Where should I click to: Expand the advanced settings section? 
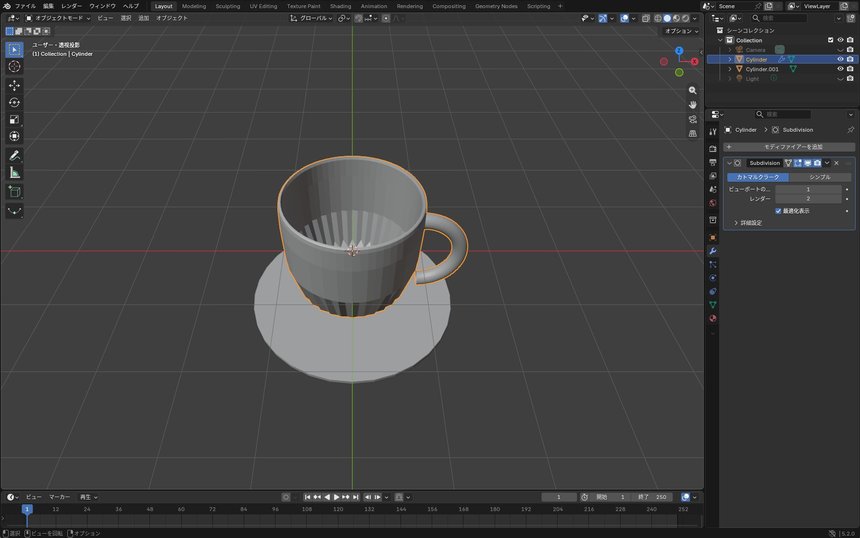click(x=748, y=223)
